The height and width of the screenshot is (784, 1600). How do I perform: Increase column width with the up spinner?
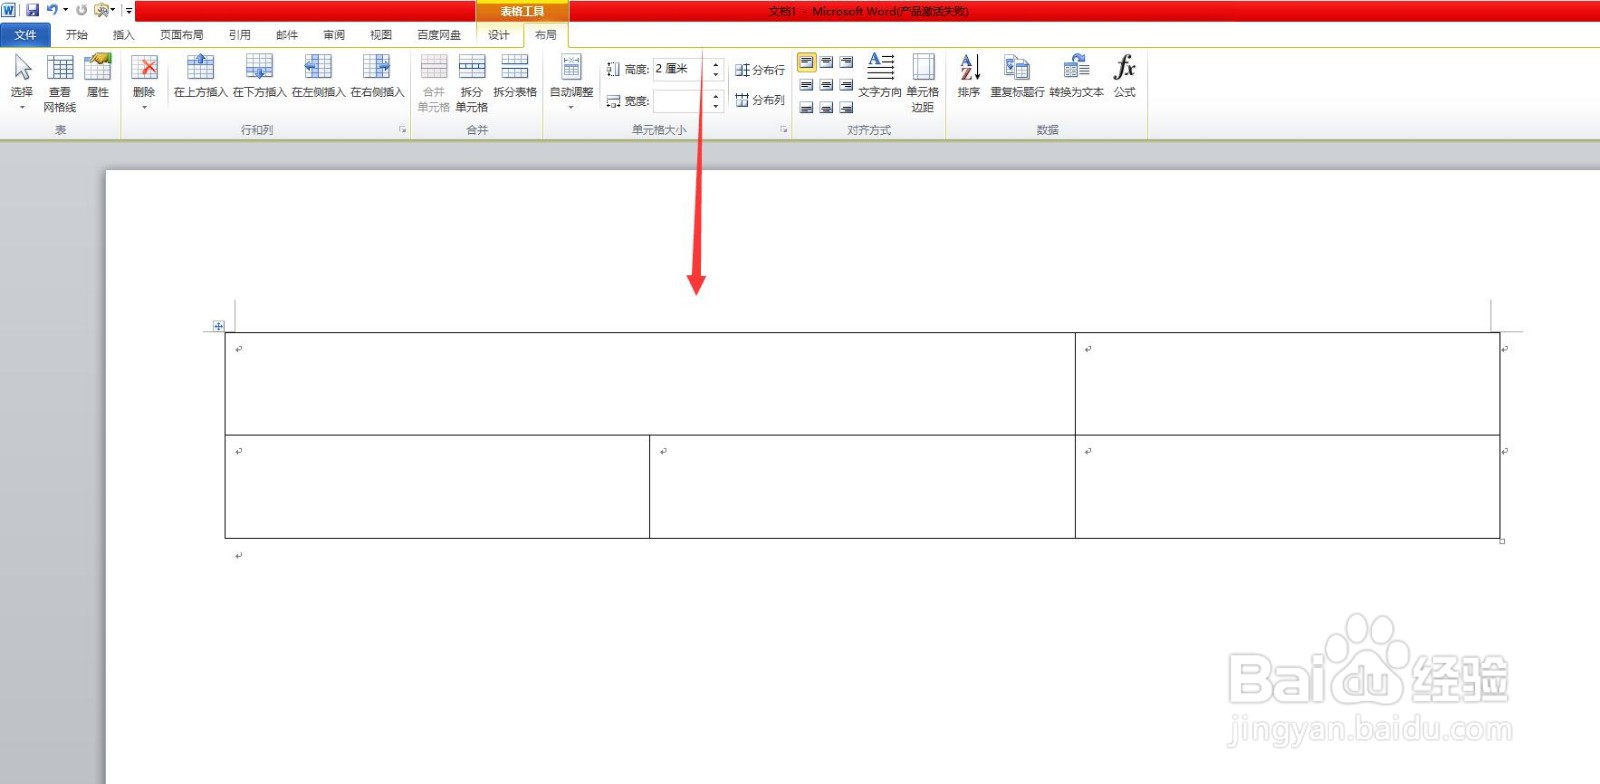point(716,96)
